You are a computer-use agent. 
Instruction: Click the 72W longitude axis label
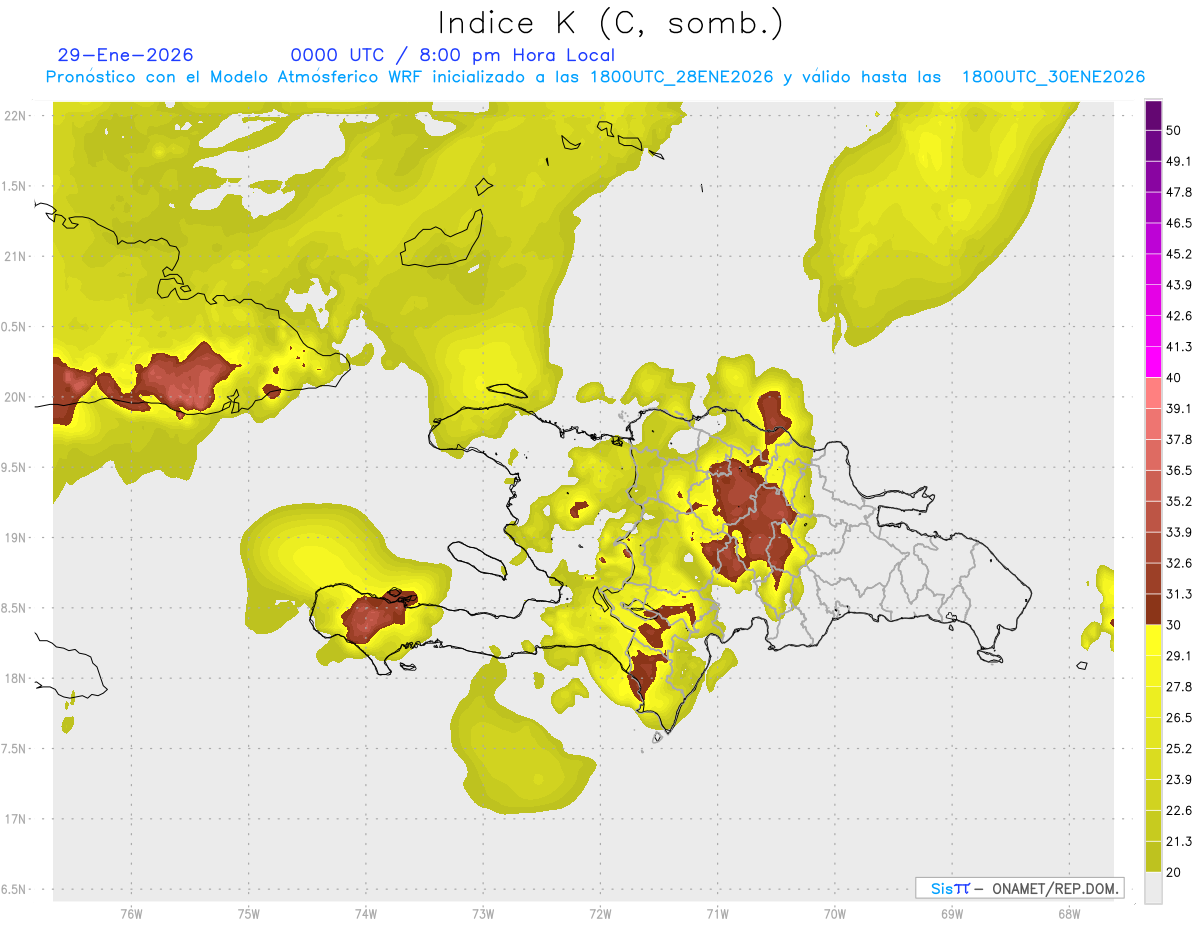click(x=600, y=914)
